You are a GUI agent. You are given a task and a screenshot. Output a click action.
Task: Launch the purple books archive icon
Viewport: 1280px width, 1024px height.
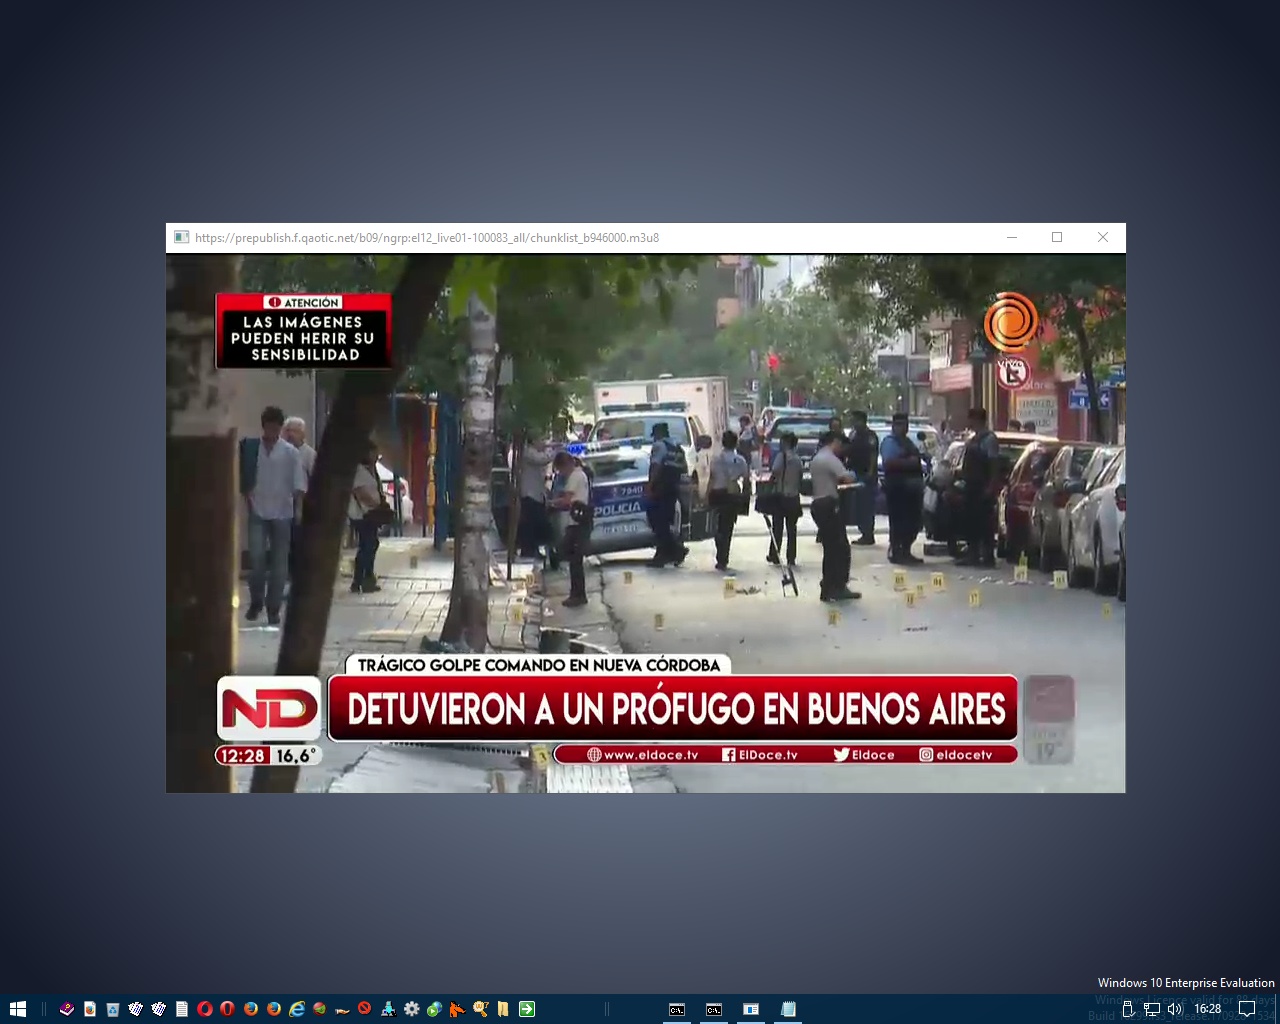67,1009
